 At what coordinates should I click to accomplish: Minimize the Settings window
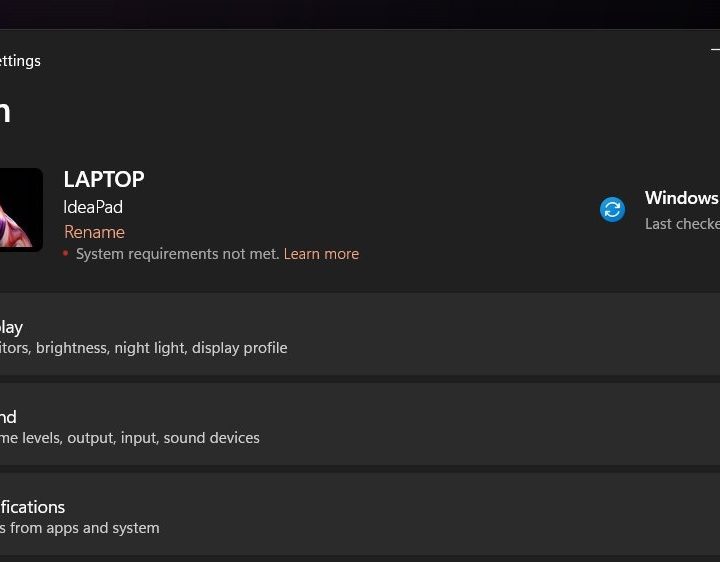coord(714,49)
